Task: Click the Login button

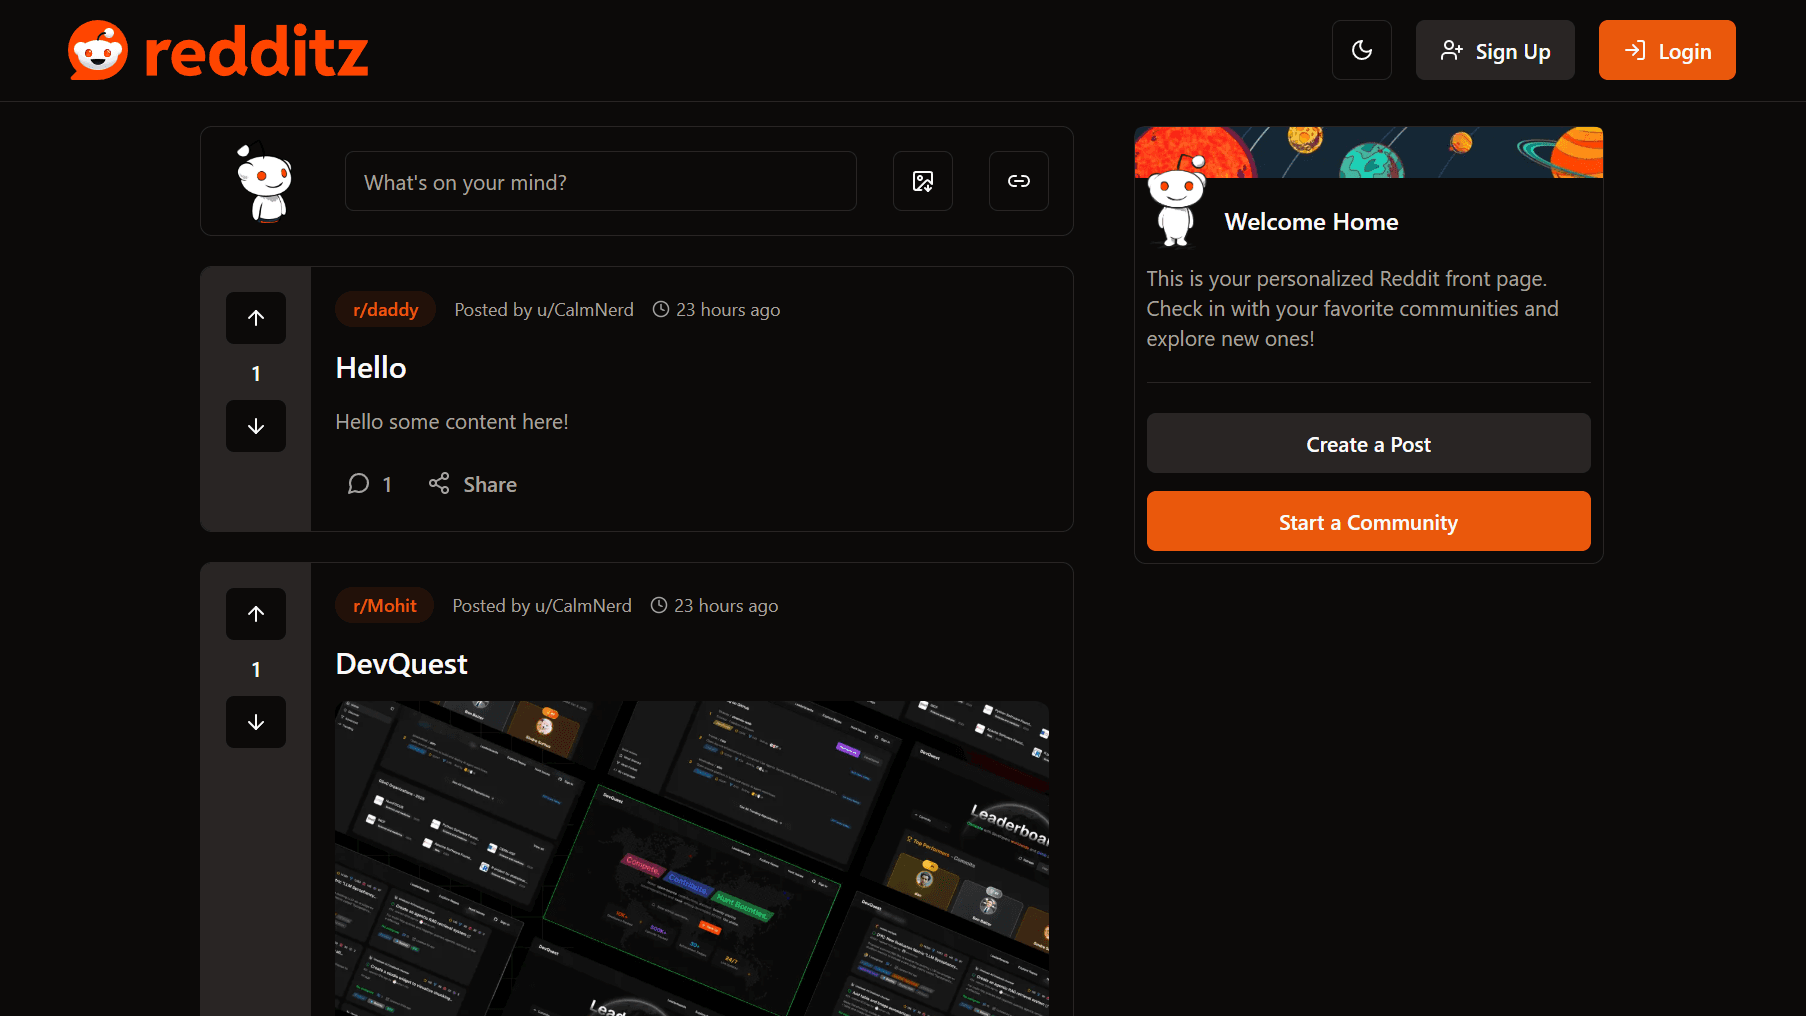Action: [1667, 50]
